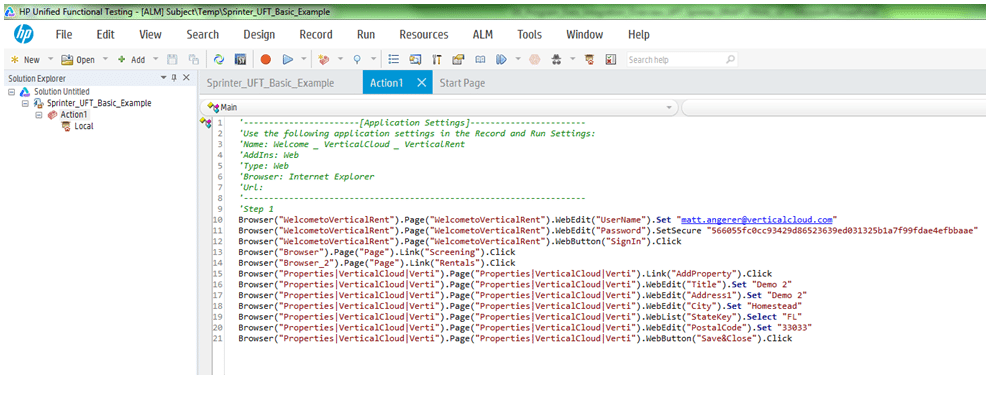986x394 pixels.
Task: Open the Help menu
Action: tap(639, 35)
